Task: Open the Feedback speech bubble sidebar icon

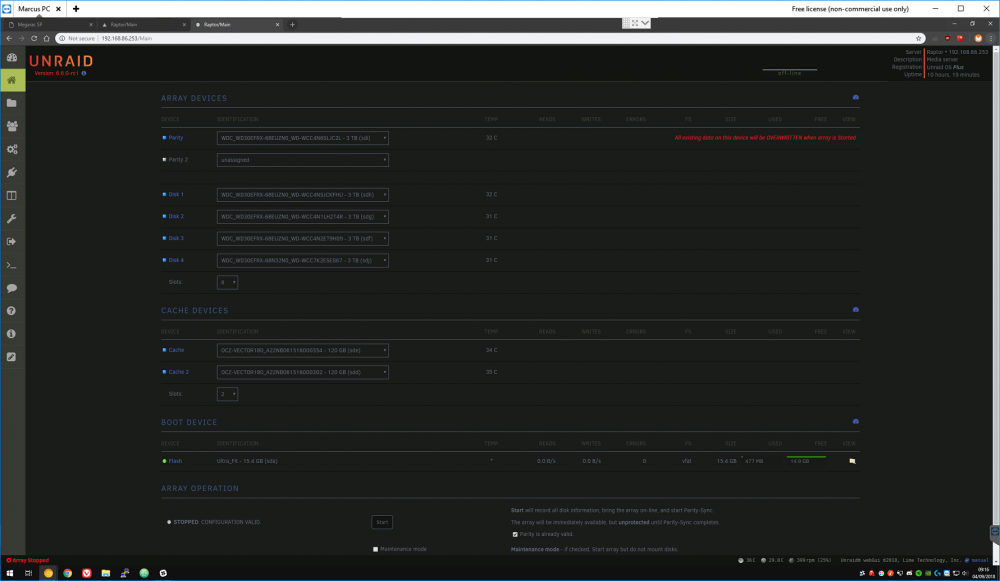Action: (11, 288)
